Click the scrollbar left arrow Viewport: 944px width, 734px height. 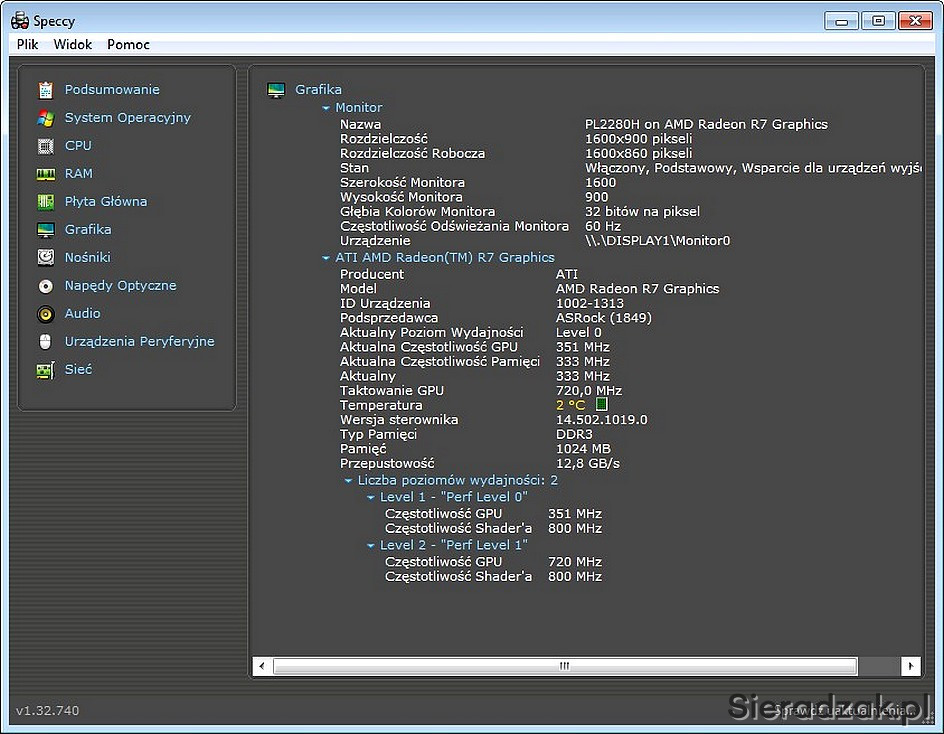(261, 666)
